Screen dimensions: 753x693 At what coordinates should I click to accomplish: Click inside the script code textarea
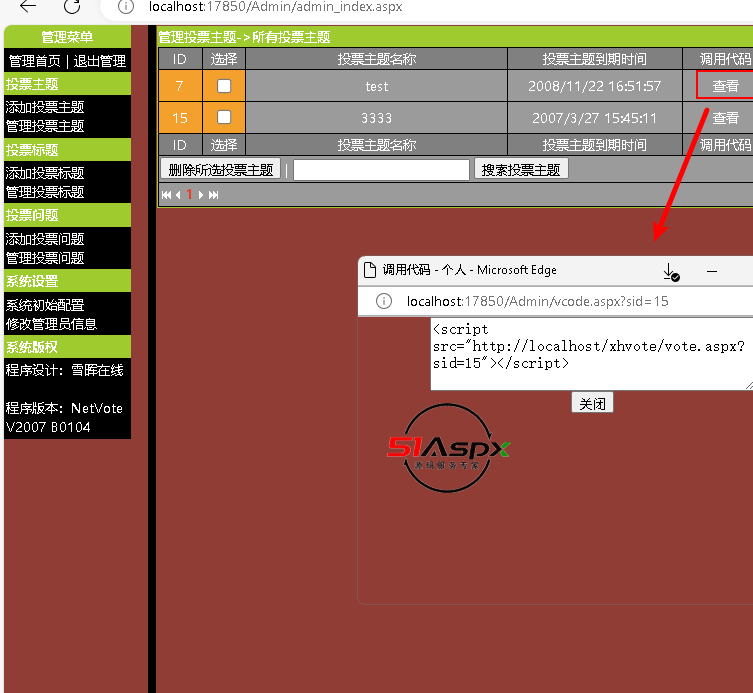[592, 353]
